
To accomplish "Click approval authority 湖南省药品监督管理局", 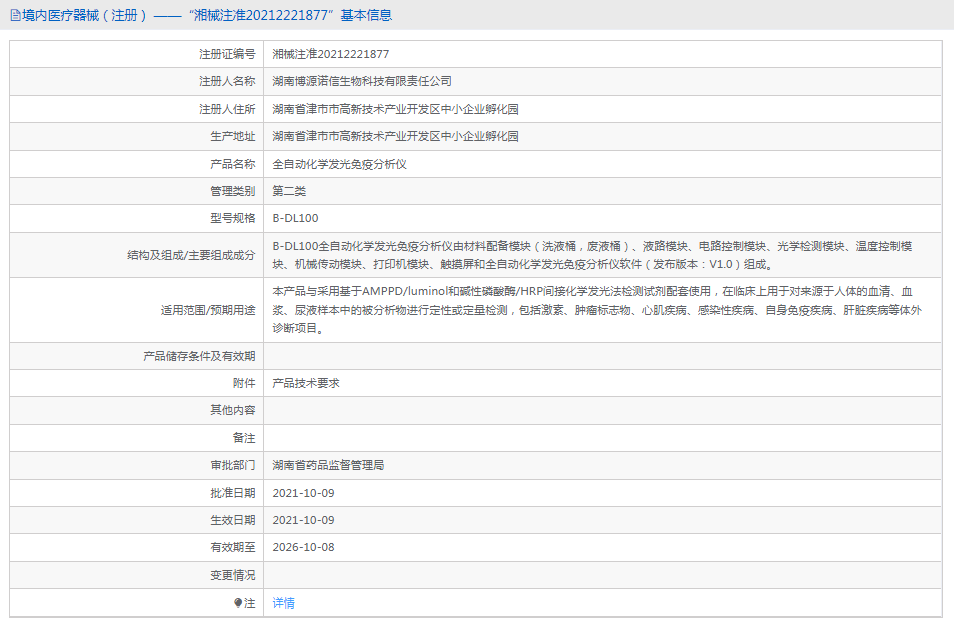I will [328, 465].
